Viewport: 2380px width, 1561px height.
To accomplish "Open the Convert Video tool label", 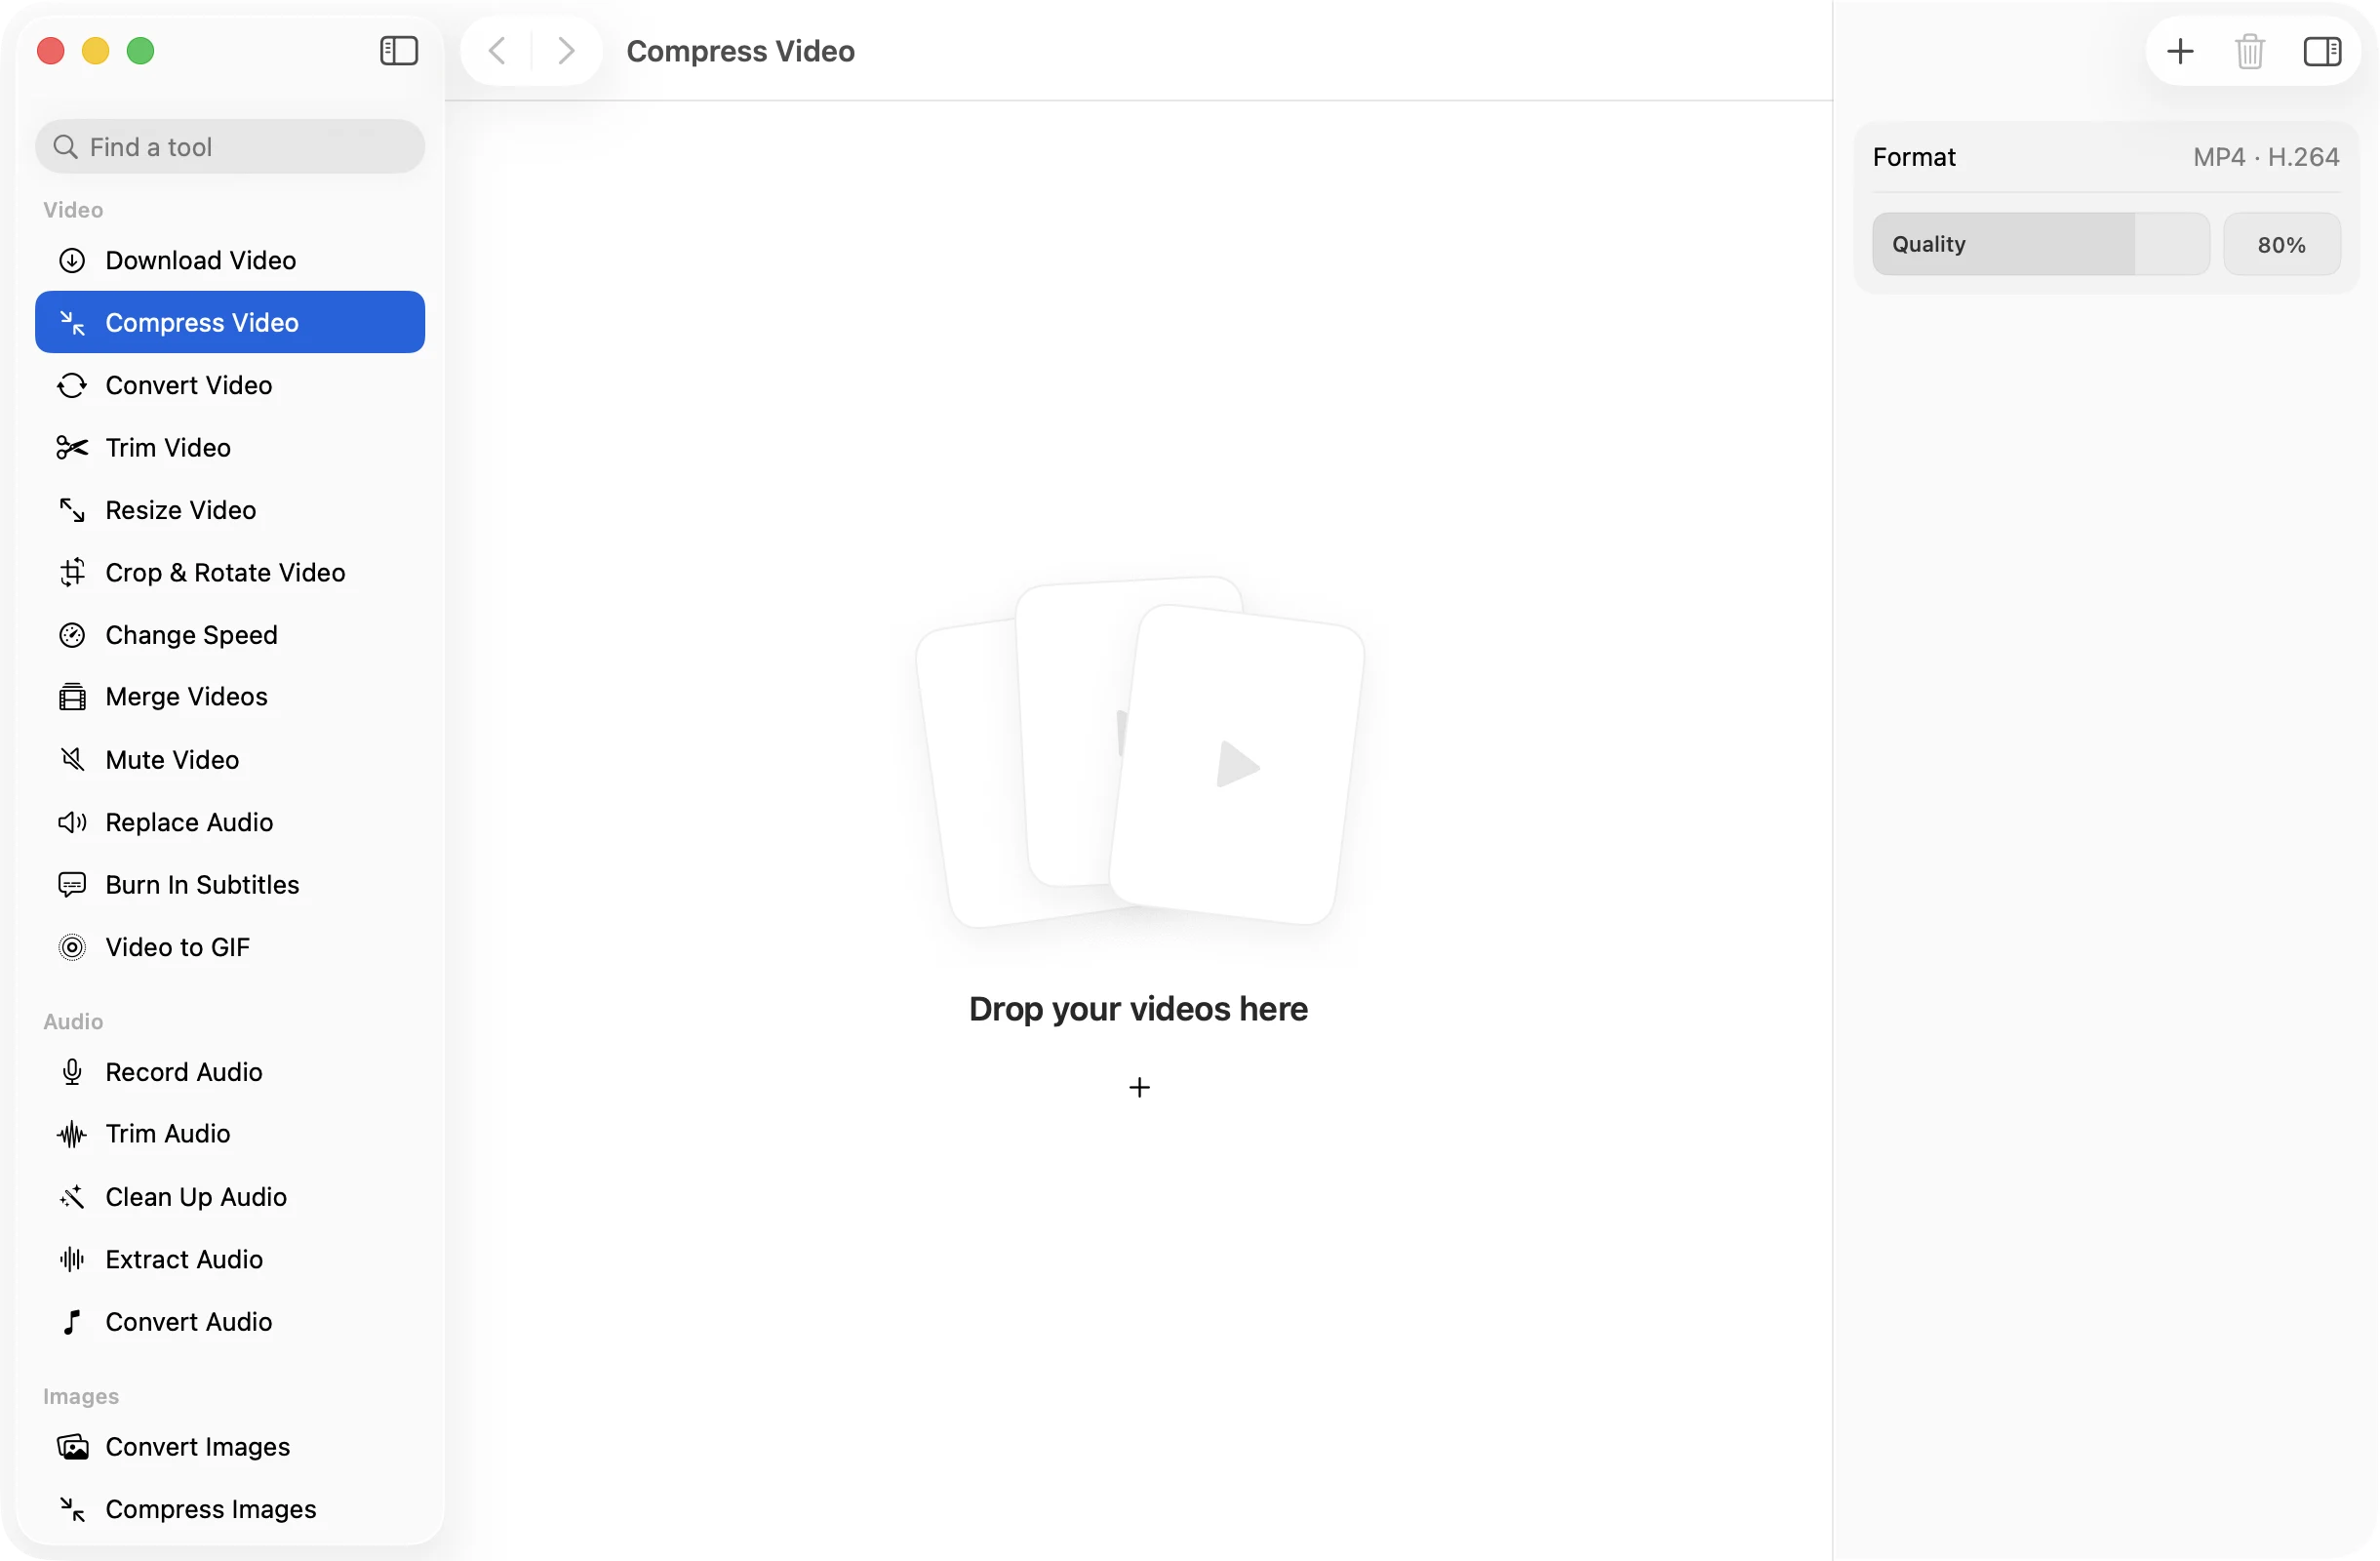I will pos(189,385).
